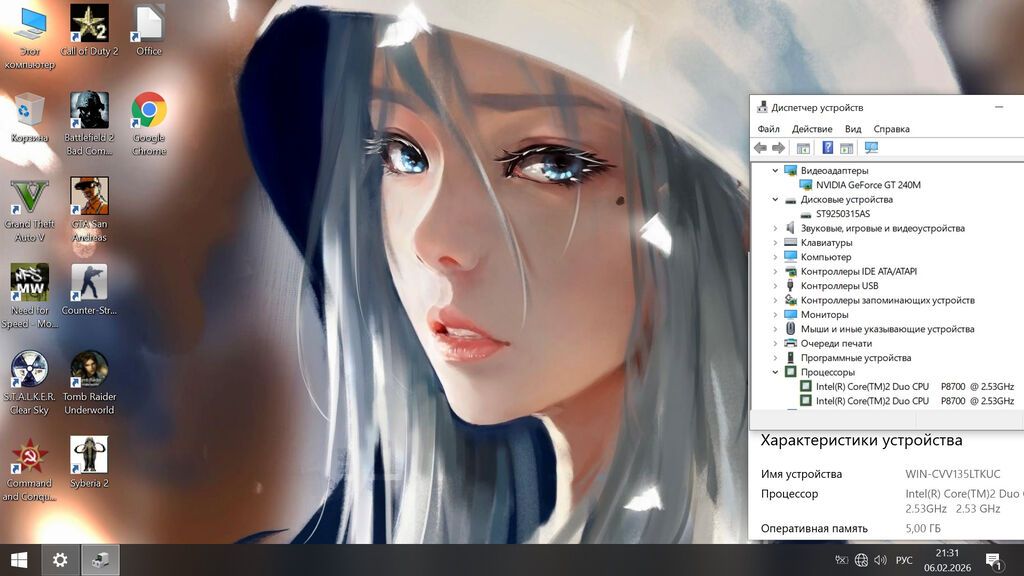Launch the Battlefield 2 Bad Company shortcut
This screenshot has height=576, width=1024.
(89, 124)
